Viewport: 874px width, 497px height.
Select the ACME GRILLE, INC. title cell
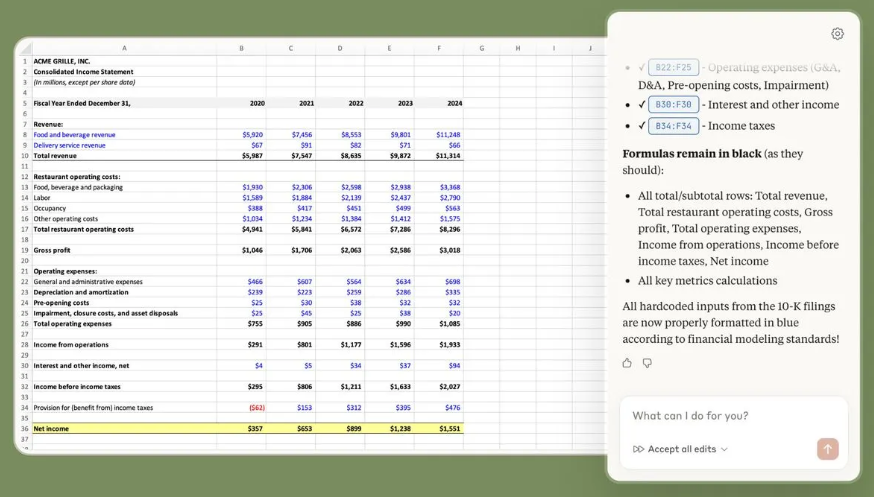click(x=62, y=61)
